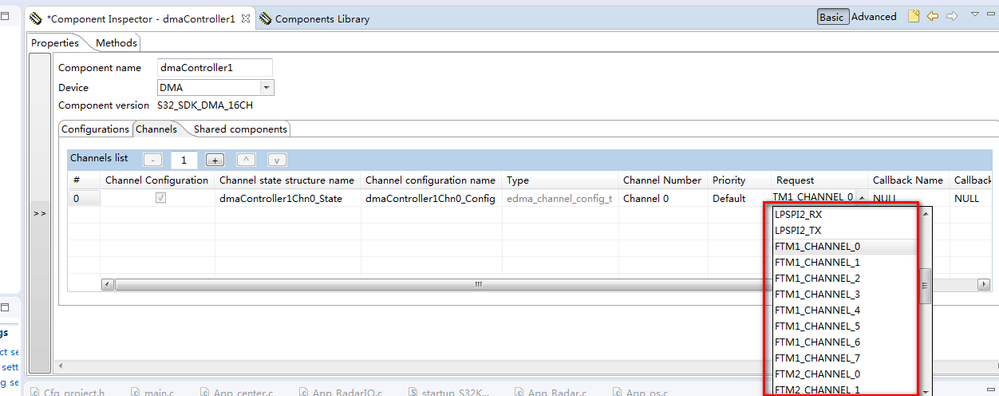
Task: Click the Priority column header
Action: [739, 180]
